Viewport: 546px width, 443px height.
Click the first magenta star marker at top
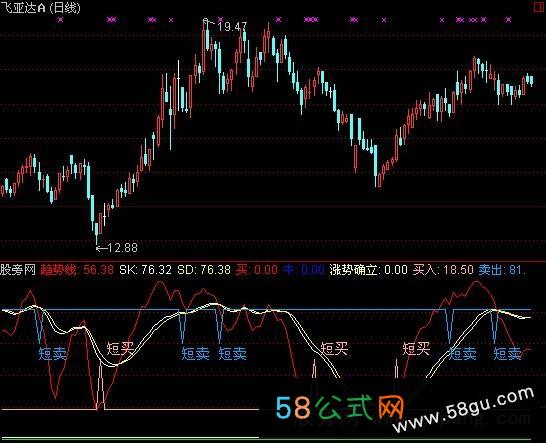tap(61, 20)
